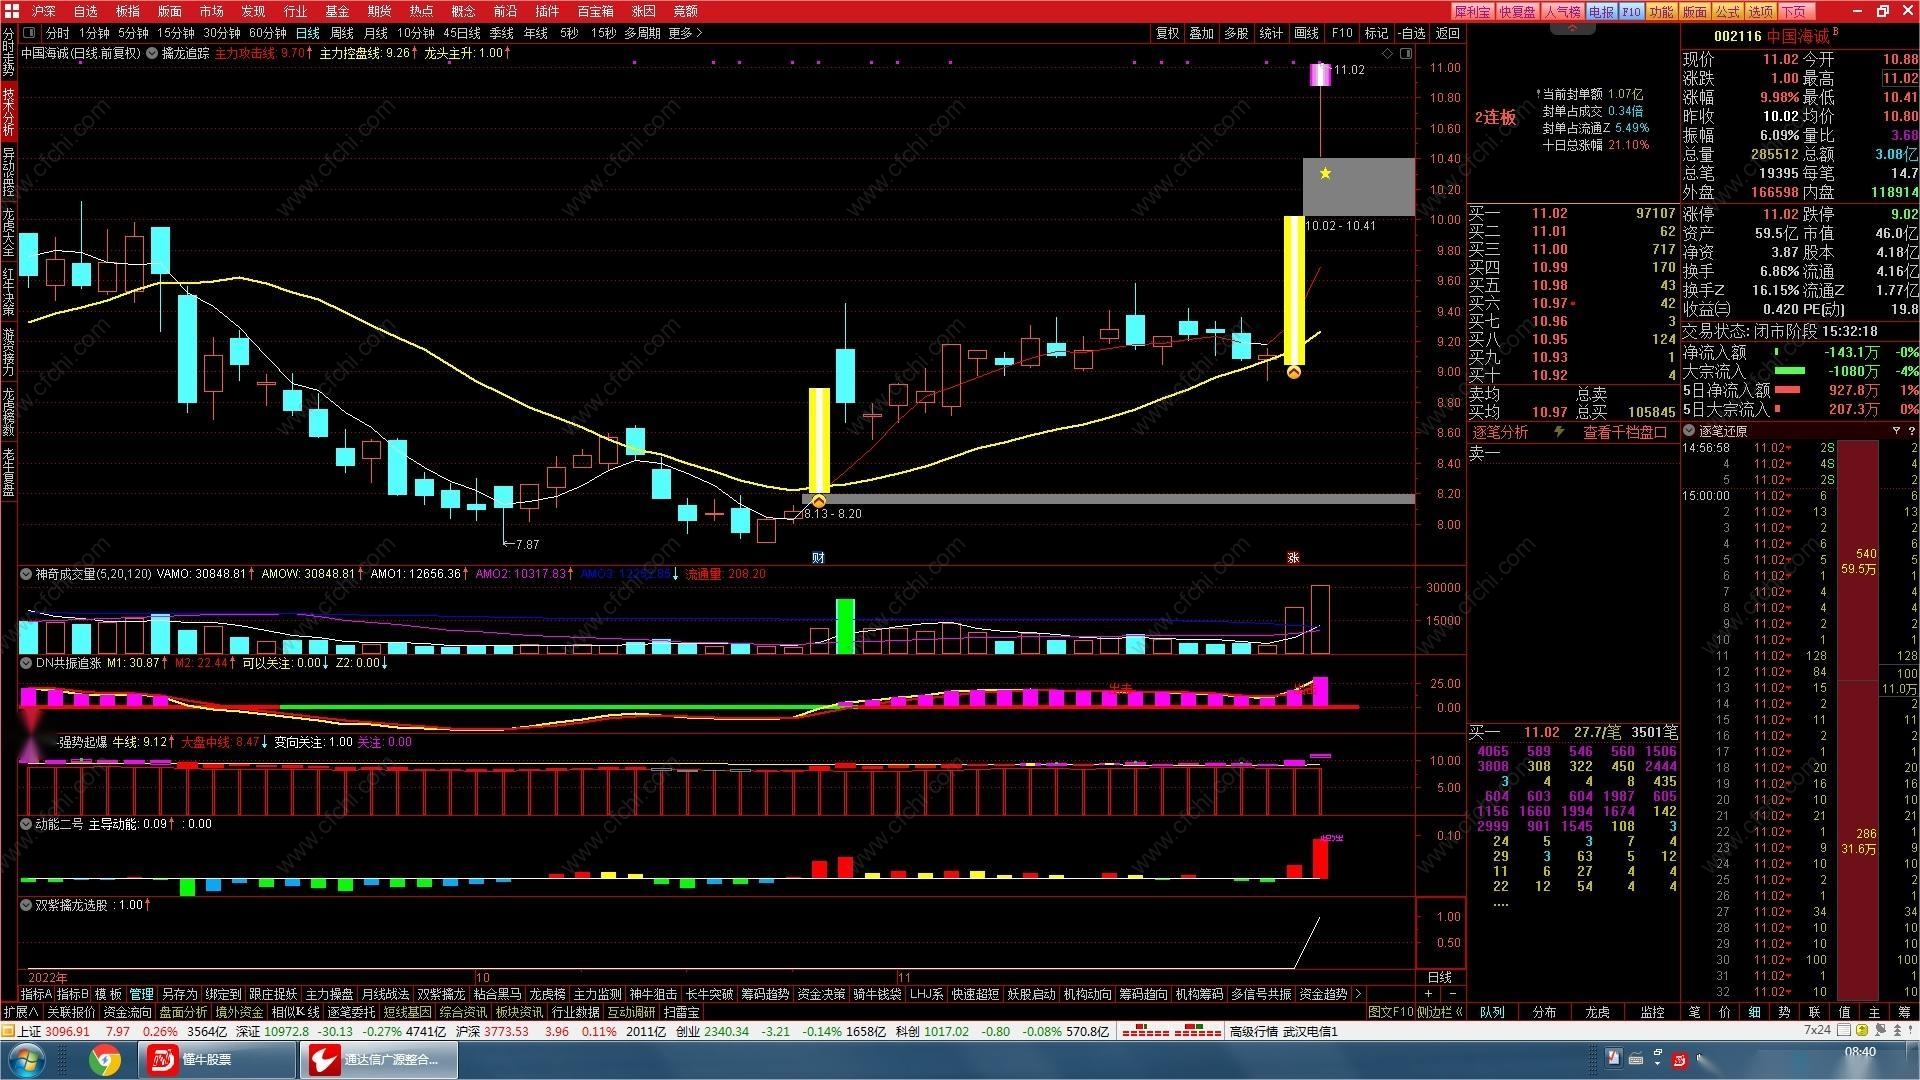The image size is (1920, 1080).
Task: Click the filter funnel icon in 逐笔还原 header
Action: 1896,431
